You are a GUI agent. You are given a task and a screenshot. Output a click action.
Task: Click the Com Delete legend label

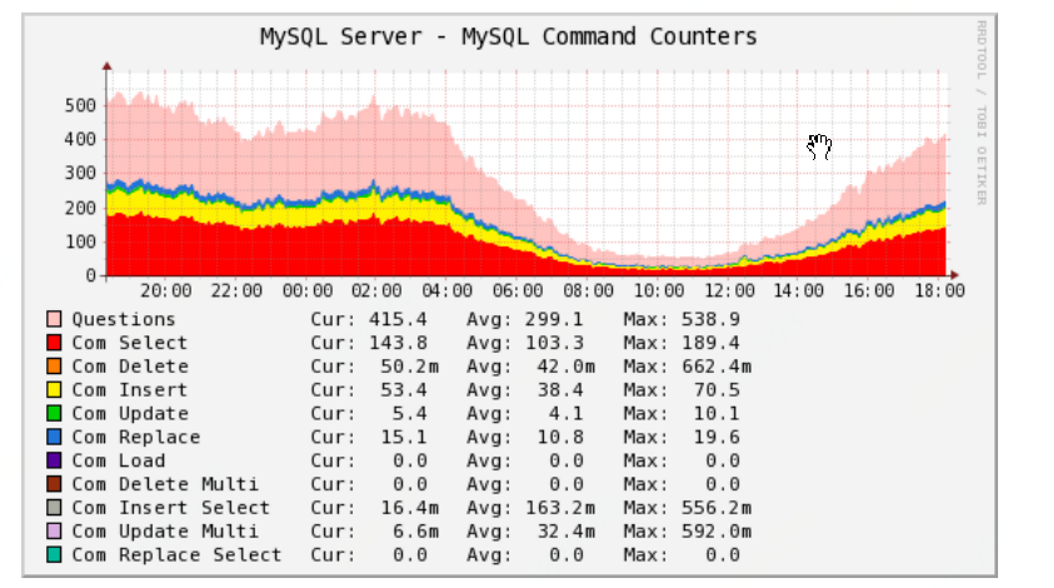[x=130, y=366]
